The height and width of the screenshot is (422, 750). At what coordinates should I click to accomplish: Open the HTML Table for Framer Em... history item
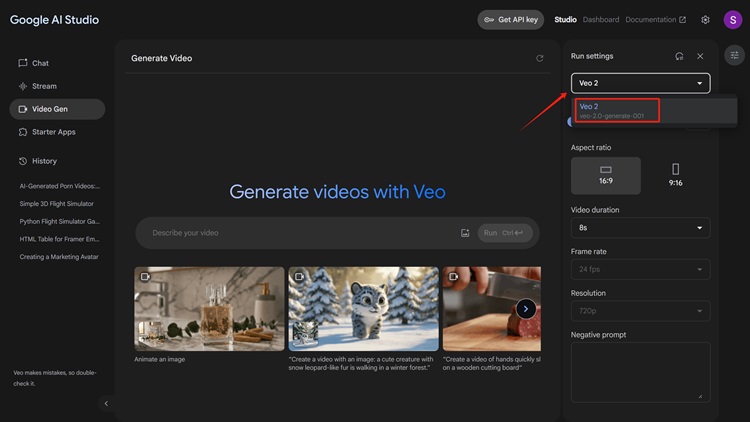pos(59,239)
